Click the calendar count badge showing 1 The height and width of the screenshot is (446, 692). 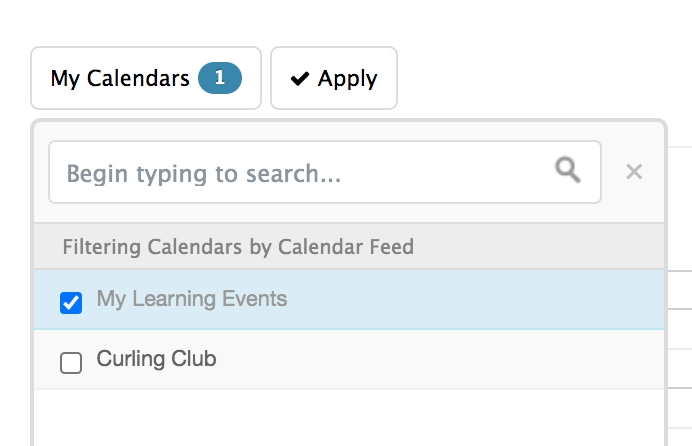220,78
